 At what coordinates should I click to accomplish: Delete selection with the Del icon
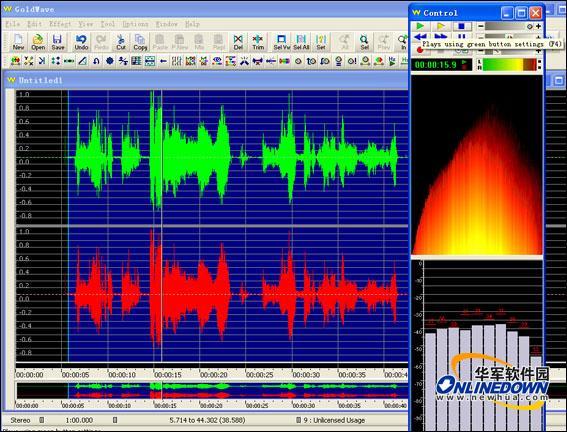point(238,42)
